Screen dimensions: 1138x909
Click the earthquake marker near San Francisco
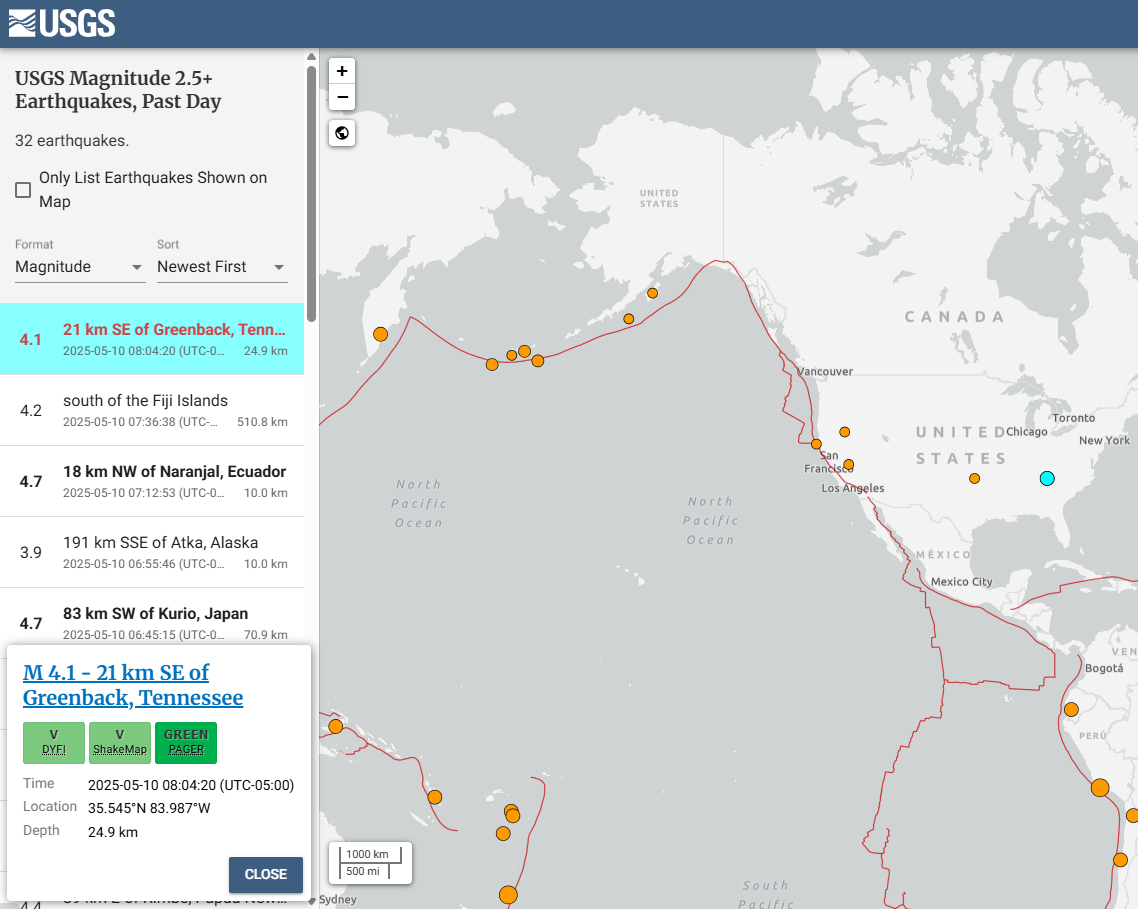tap(816, 444)
